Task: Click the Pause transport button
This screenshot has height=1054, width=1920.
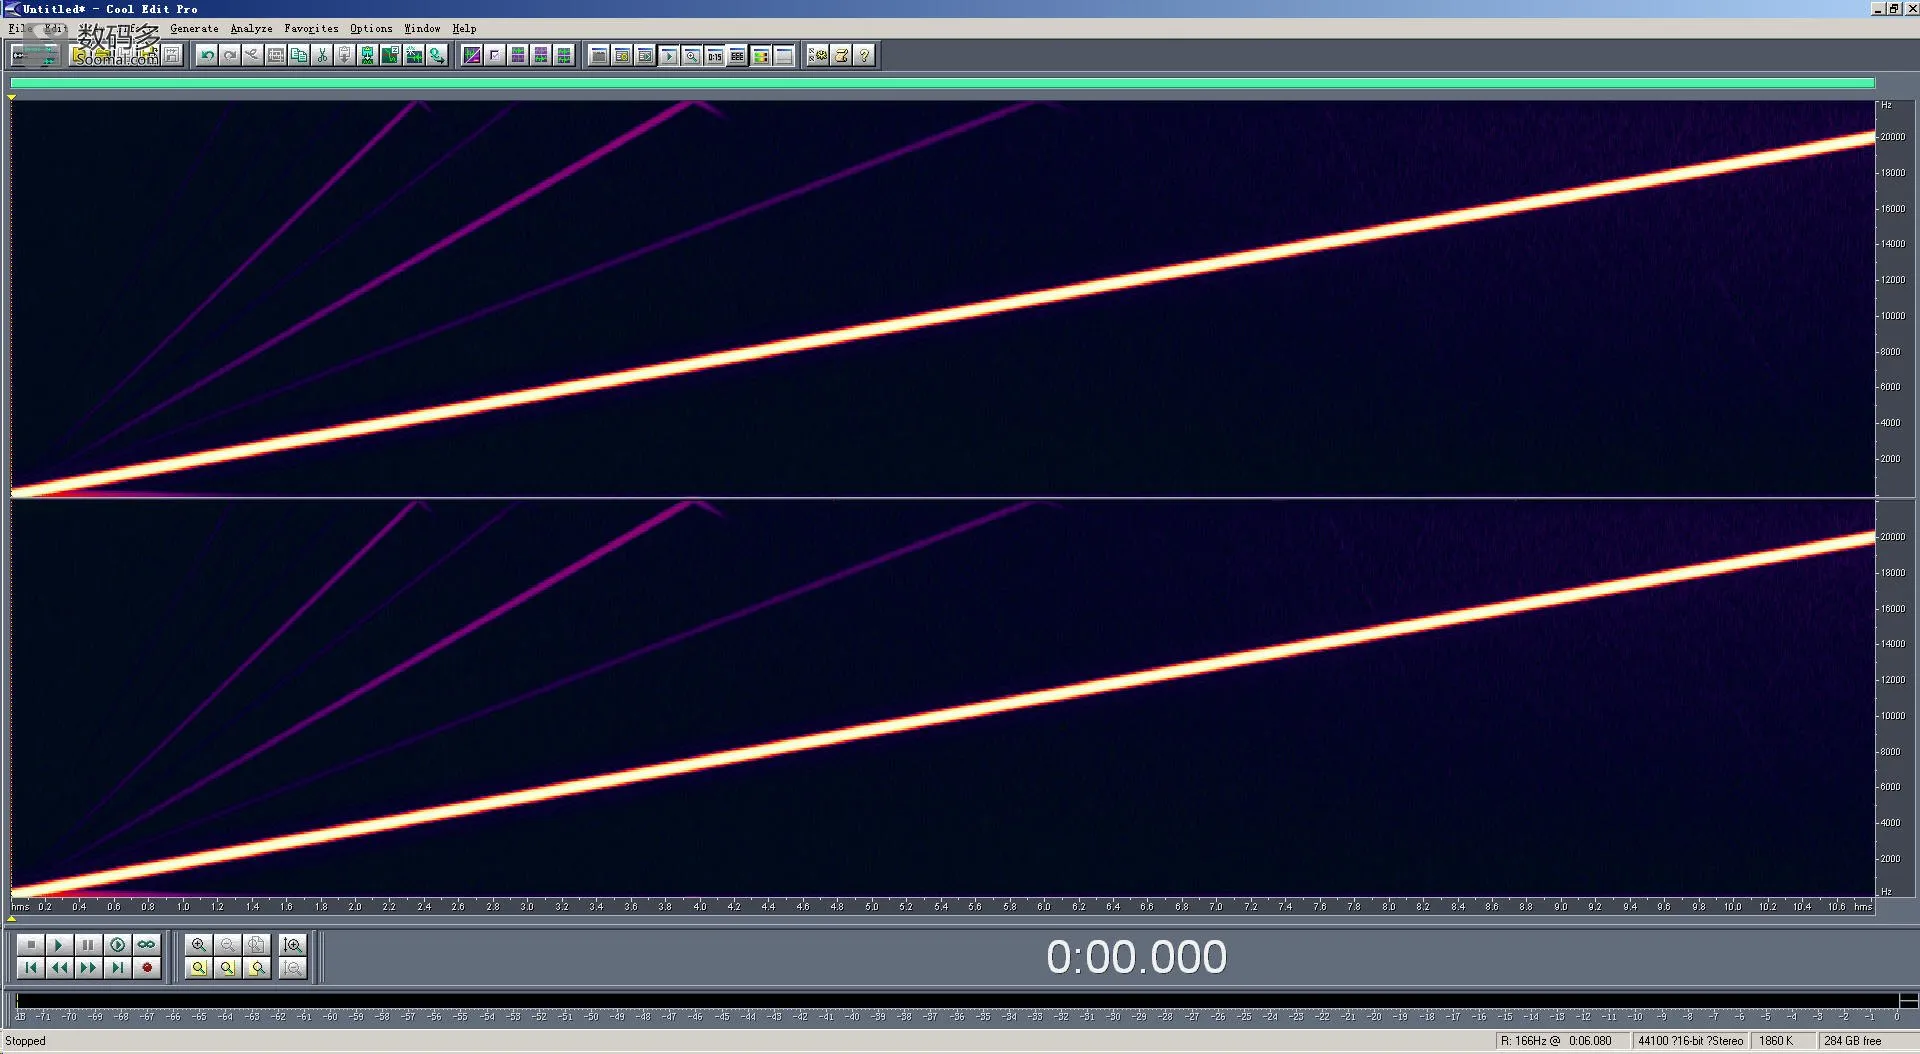Action: (x=88, y=944)
